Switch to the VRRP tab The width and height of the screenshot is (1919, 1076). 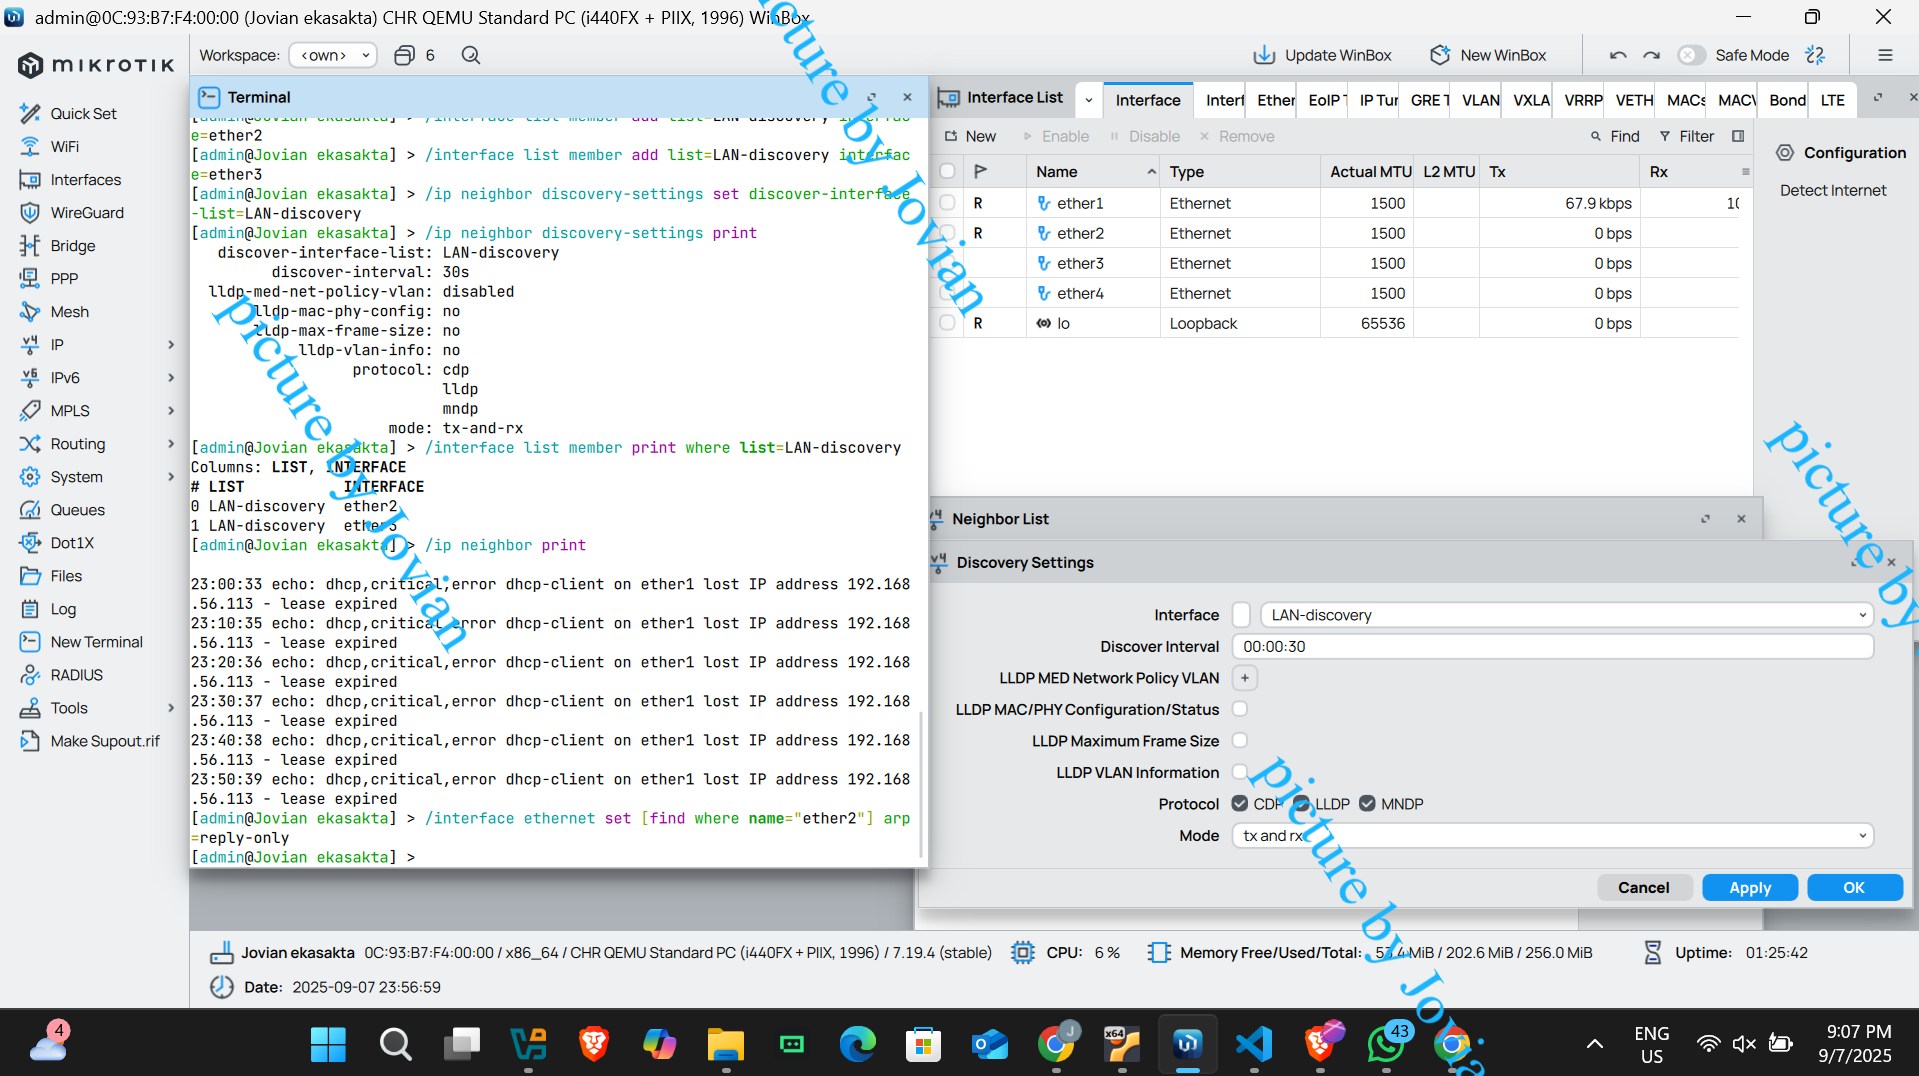1583,99
